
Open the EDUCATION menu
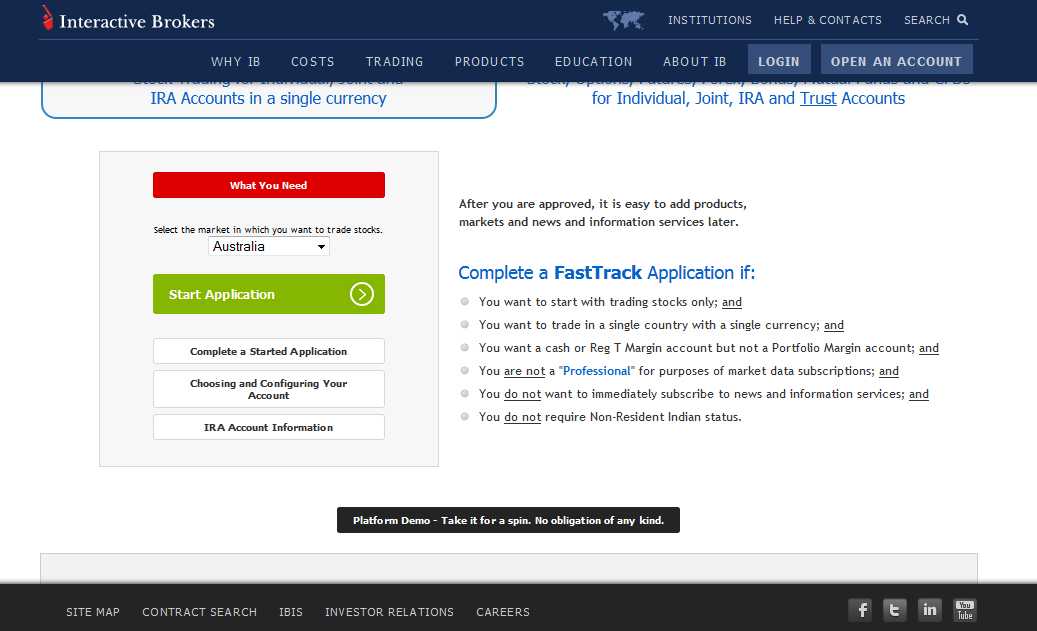[594, 62]
